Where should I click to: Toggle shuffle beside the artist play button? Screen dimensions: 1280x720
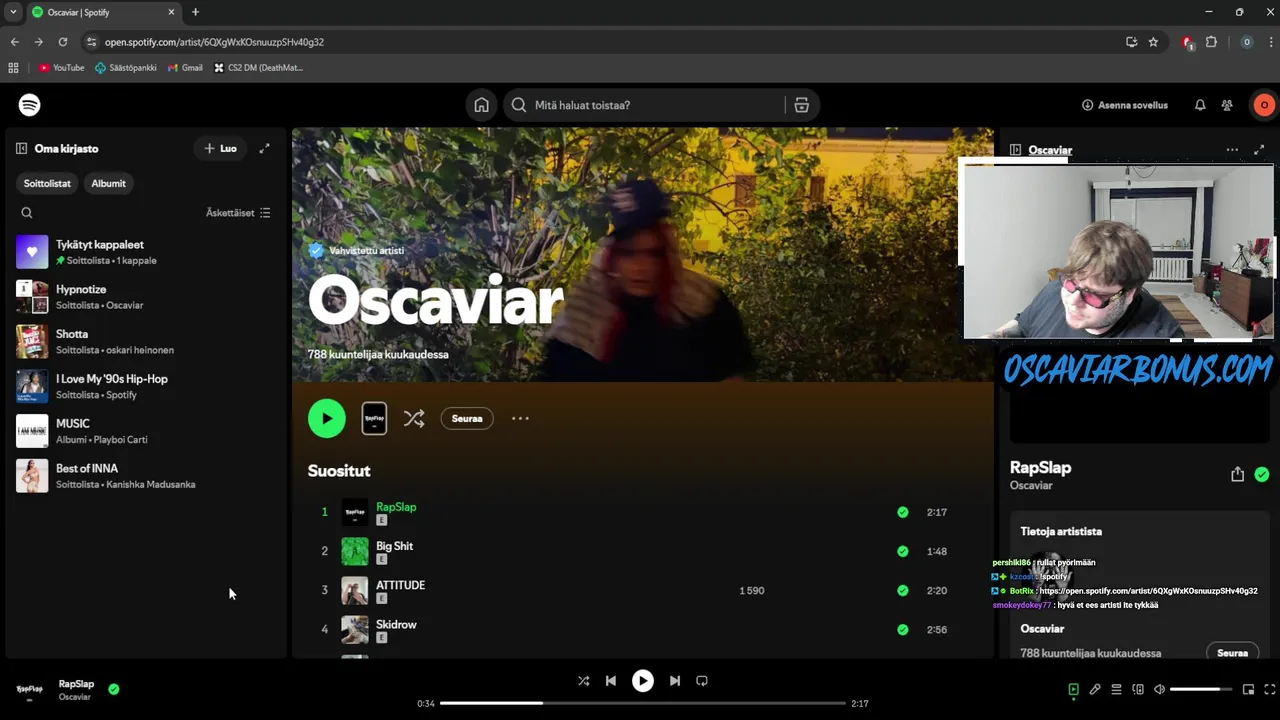pyautogui.click(x=414, y=419)
